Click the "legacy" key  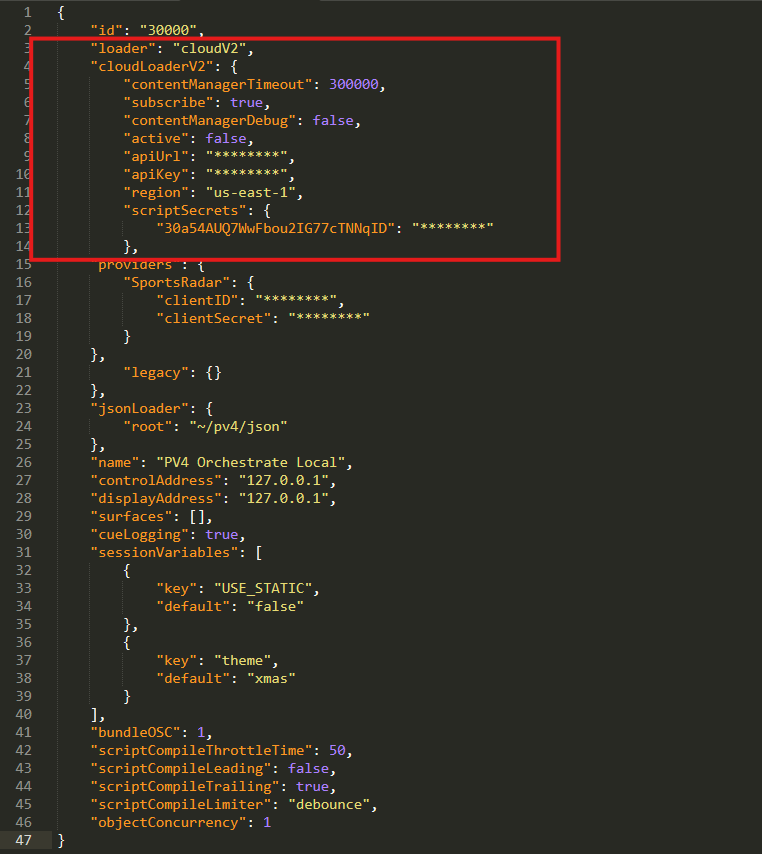[x=156, y=373]
